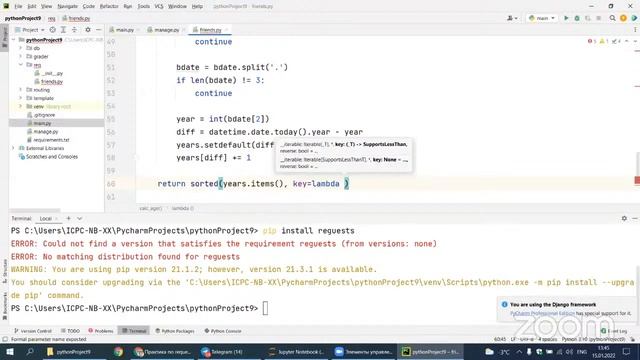Toggle the Terminal tool window button
Image resolution: width=640 pixels, height=360 pixels.
(134, 331)
